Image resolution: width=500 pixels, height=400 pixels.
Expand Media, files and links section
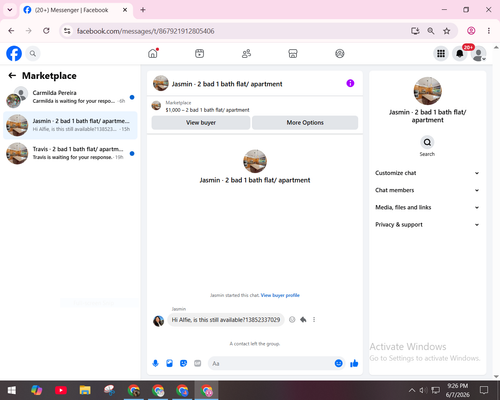point(427,207)
